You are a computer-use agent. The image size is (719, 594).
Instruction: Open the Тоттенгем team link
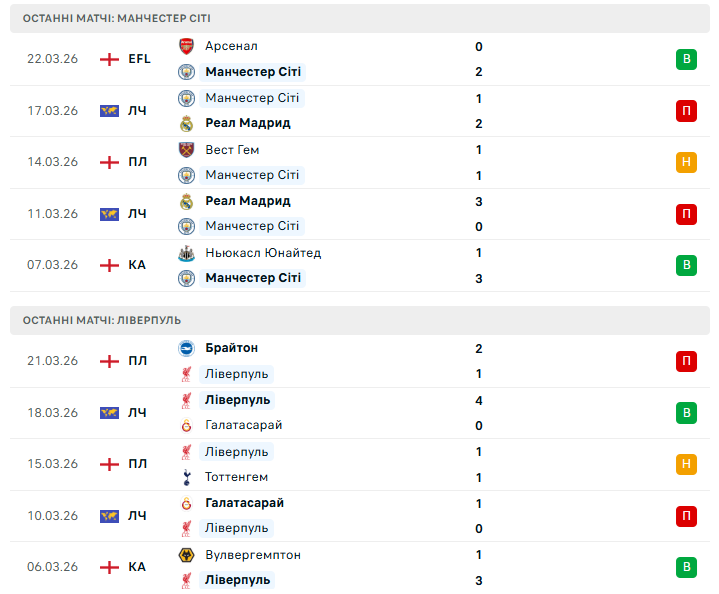coord(236,477)
